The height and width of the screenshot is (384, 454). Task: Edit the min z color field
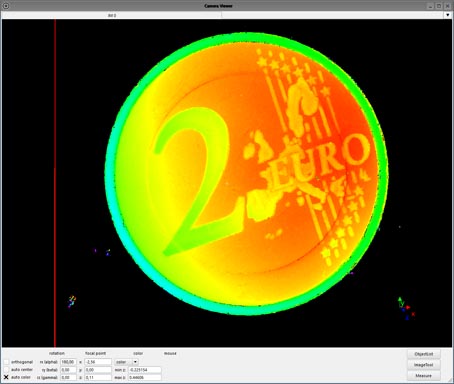(x=145, y=370)
